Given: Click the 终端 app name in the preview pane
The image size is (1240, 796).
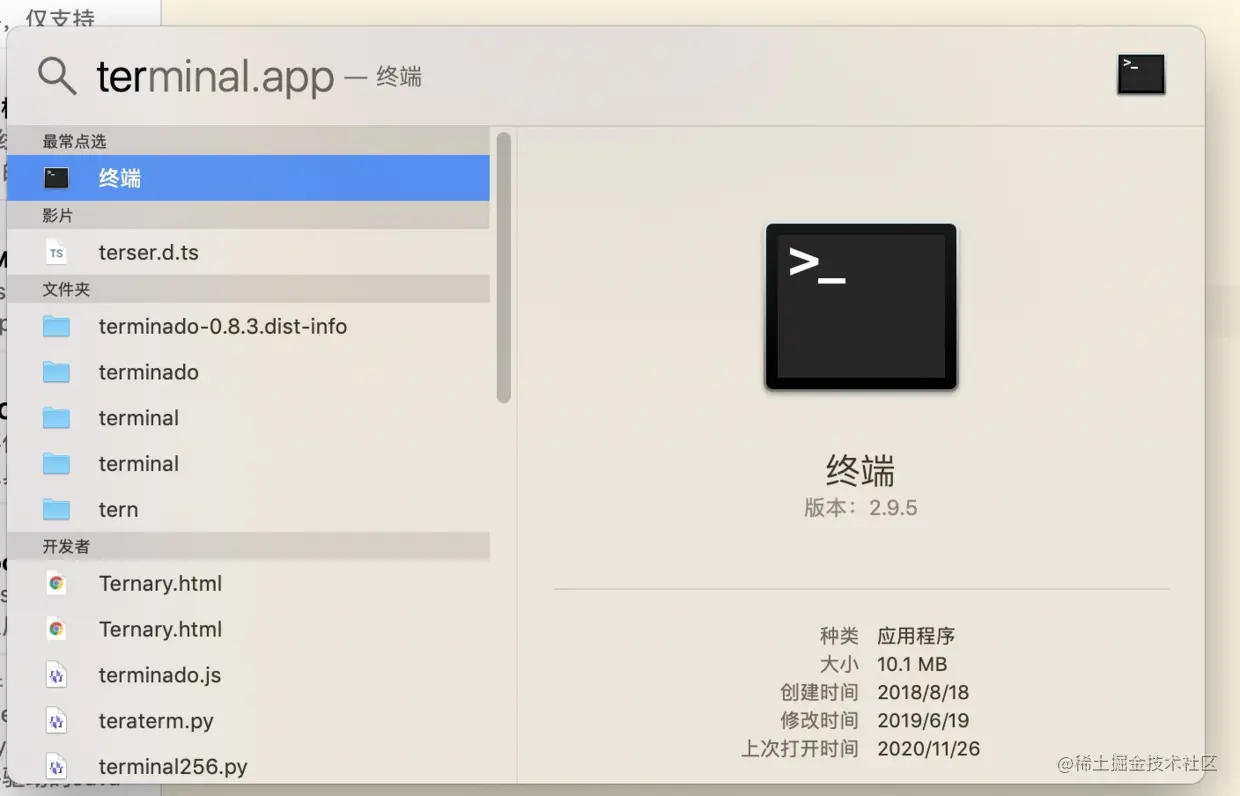Looking at the screenshot, I should click(861, 470).
